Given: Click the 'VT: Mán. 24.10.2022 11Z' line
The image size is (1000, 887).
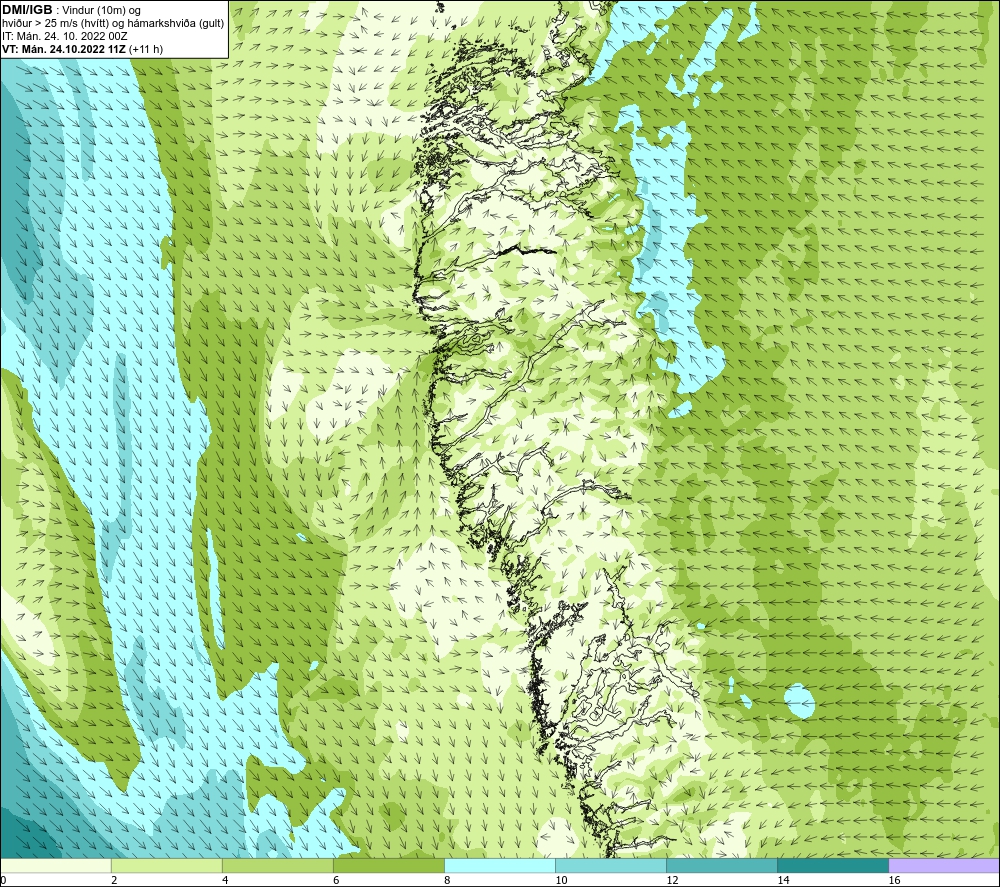Looking at the screenshot, I should pos(64,49).
